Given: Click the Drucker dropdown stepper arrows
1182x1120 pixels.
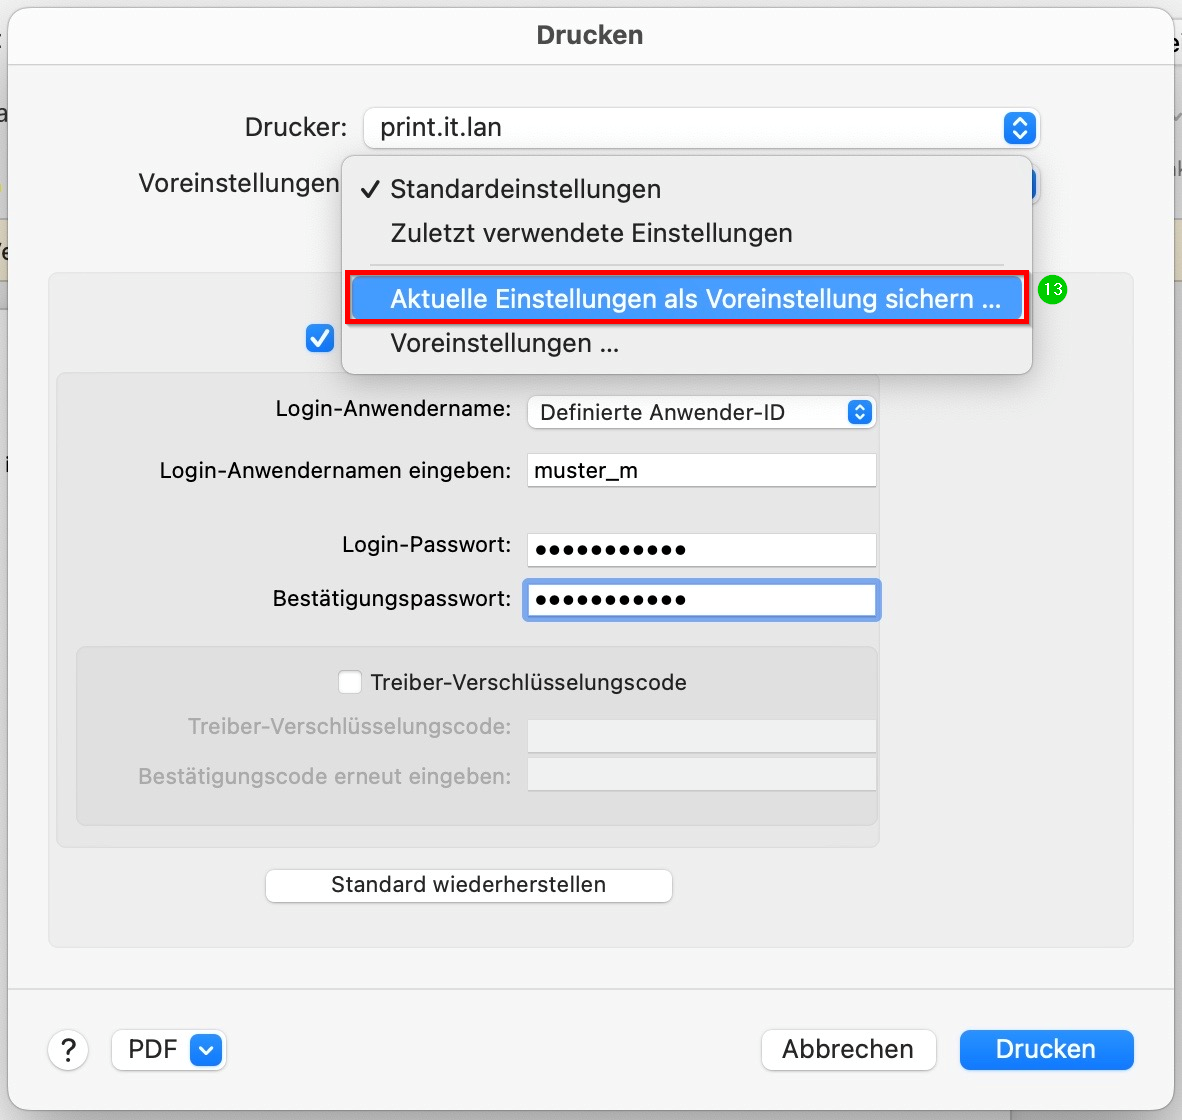Looking at the screenshot, I should (1019, 128).
